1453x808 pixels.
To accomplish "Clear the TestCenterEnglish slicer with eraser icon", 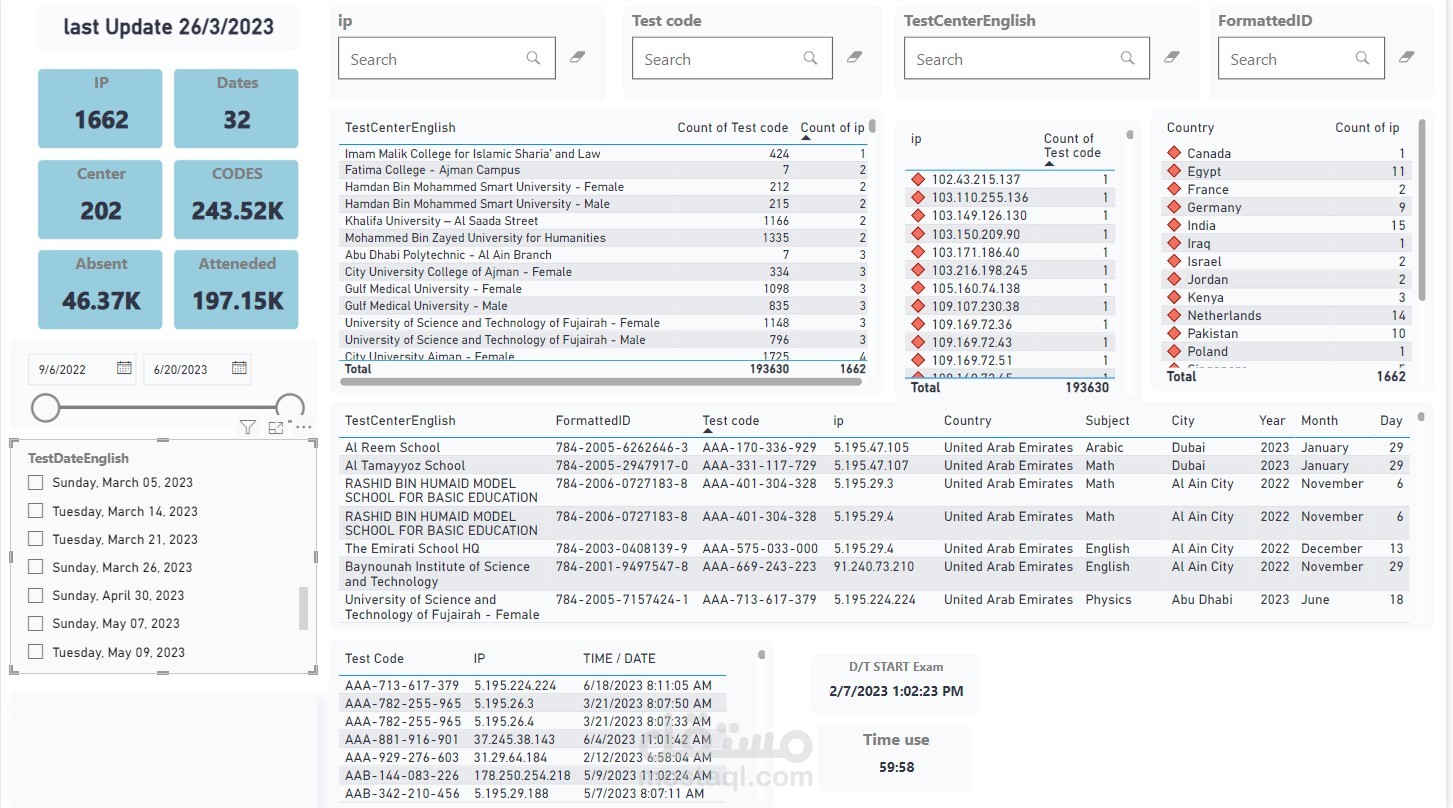I will click(1172, 58).
